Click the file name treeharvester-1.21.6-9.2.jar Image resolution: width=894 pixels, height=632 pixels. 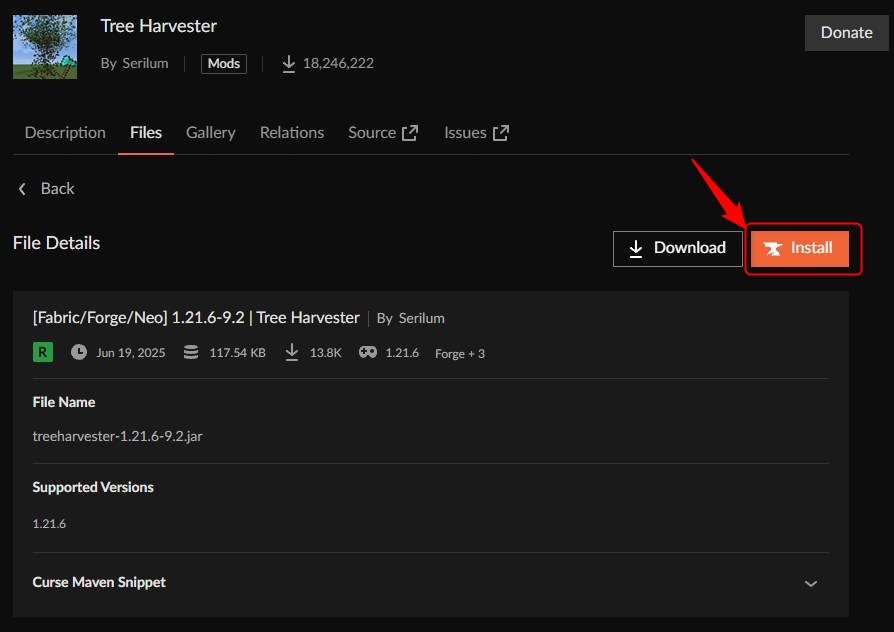click(117, 436)
